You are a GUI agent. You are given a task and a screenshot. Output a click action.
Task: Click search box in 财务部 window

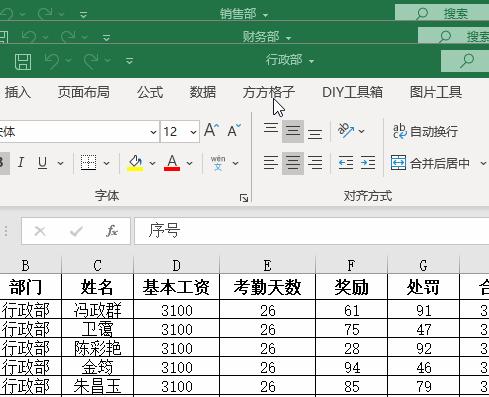(454, 36)
